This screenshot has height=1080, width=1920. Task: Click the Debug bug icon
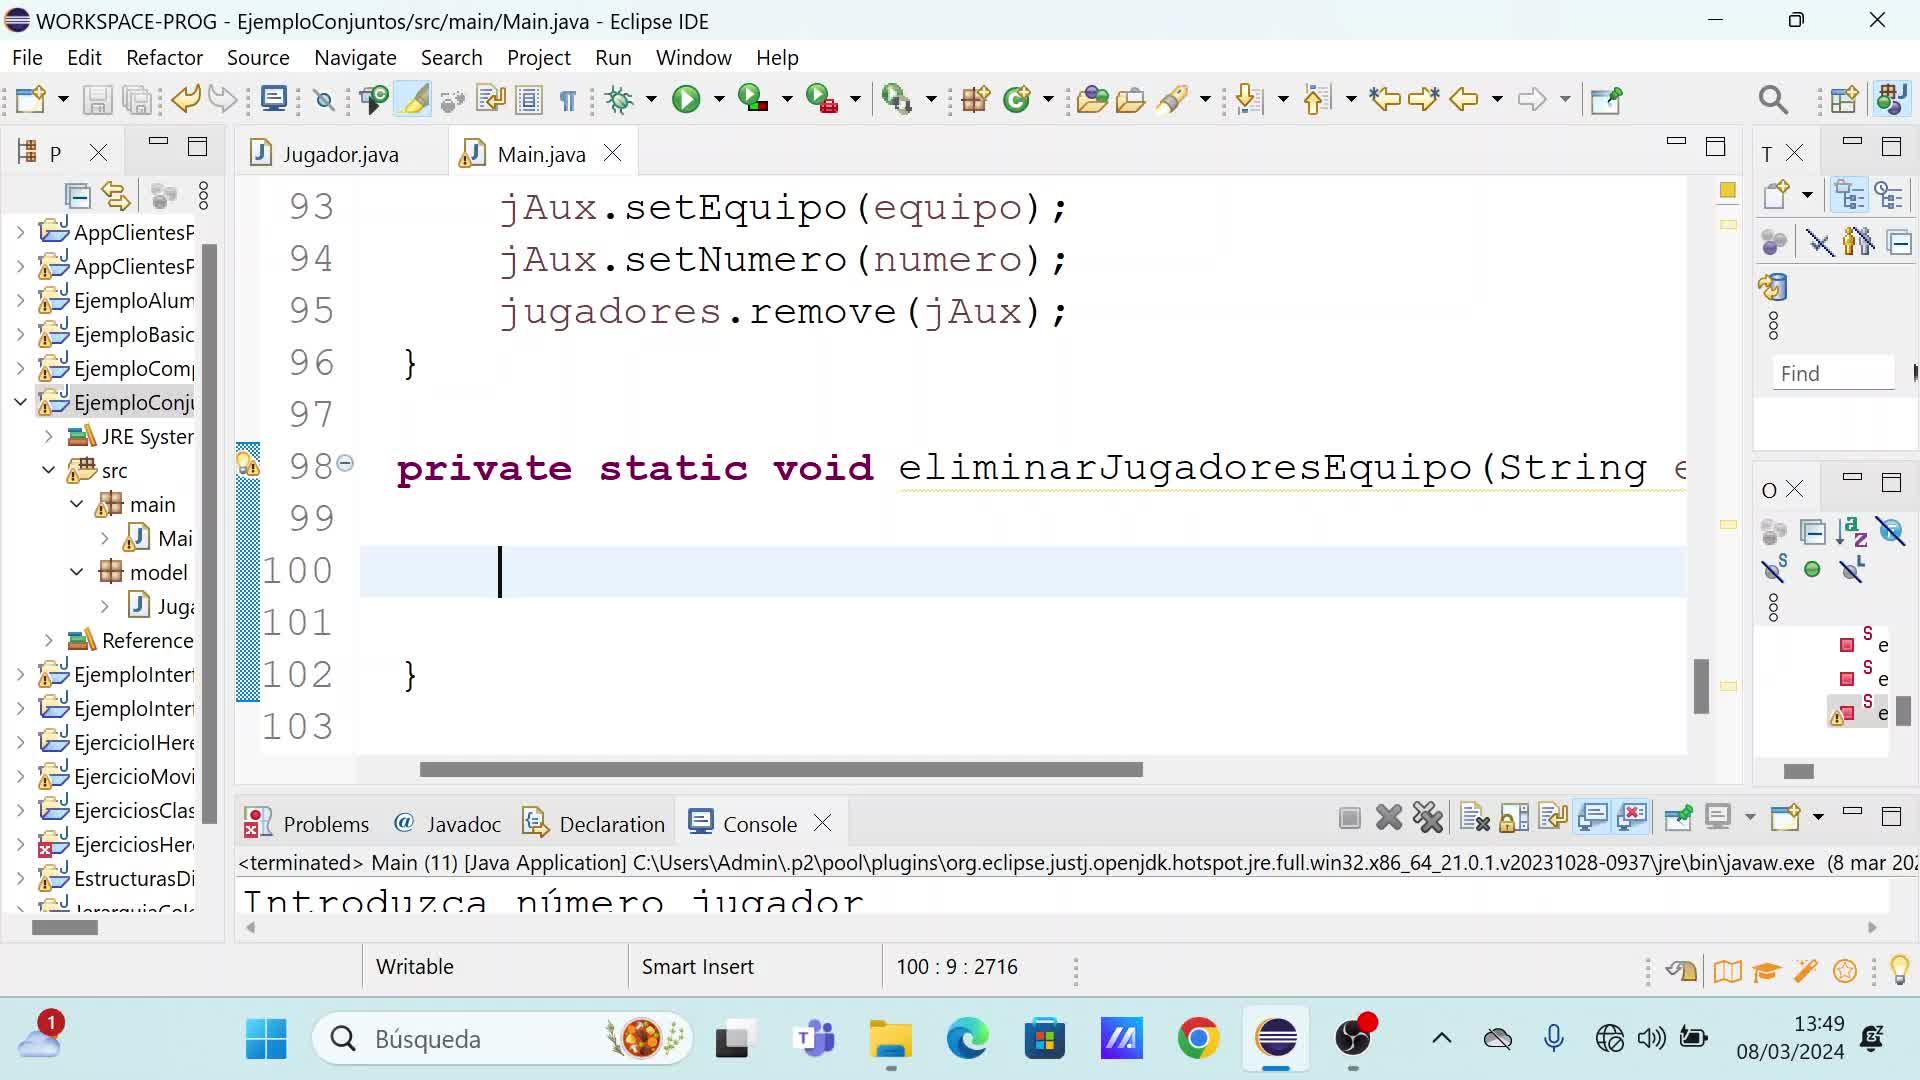coord(620,99)
